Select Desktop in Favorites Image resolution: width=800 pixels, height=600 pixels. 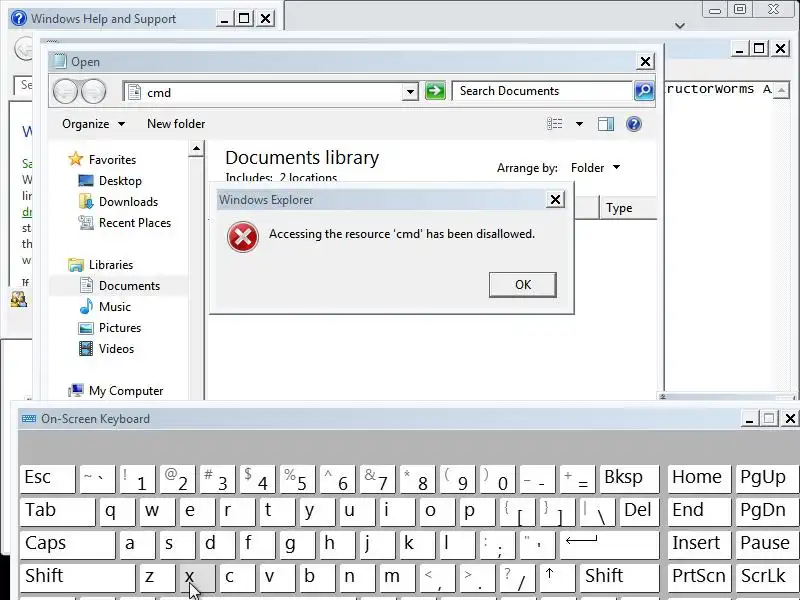click(x=110, y=181)
